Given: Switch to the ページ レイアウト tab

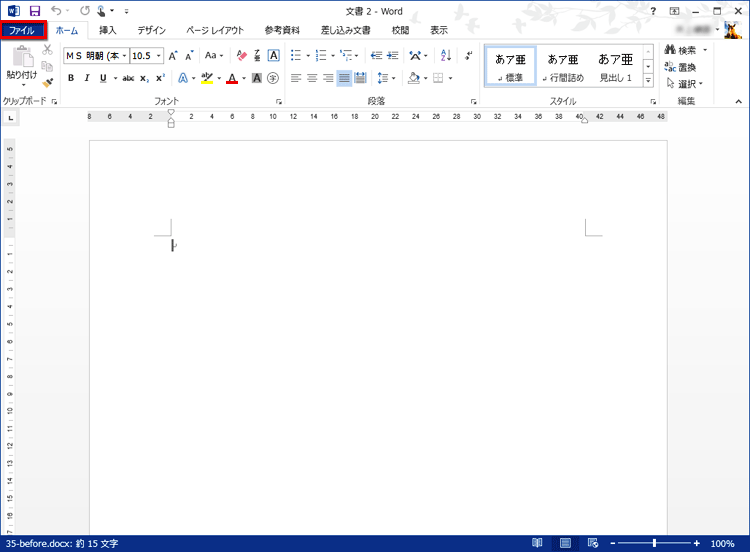Looking at the screenshot, I should [215, 30].
